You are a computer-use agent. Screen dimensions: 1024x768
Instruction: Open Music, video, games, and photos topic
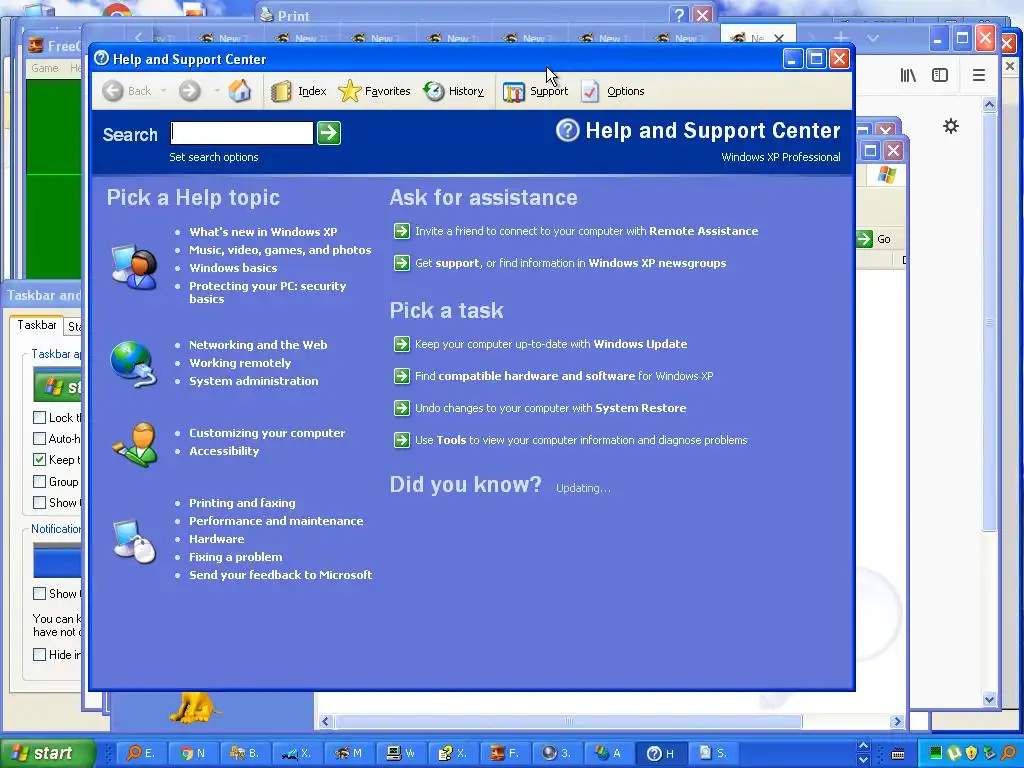[x=280, y=249]
